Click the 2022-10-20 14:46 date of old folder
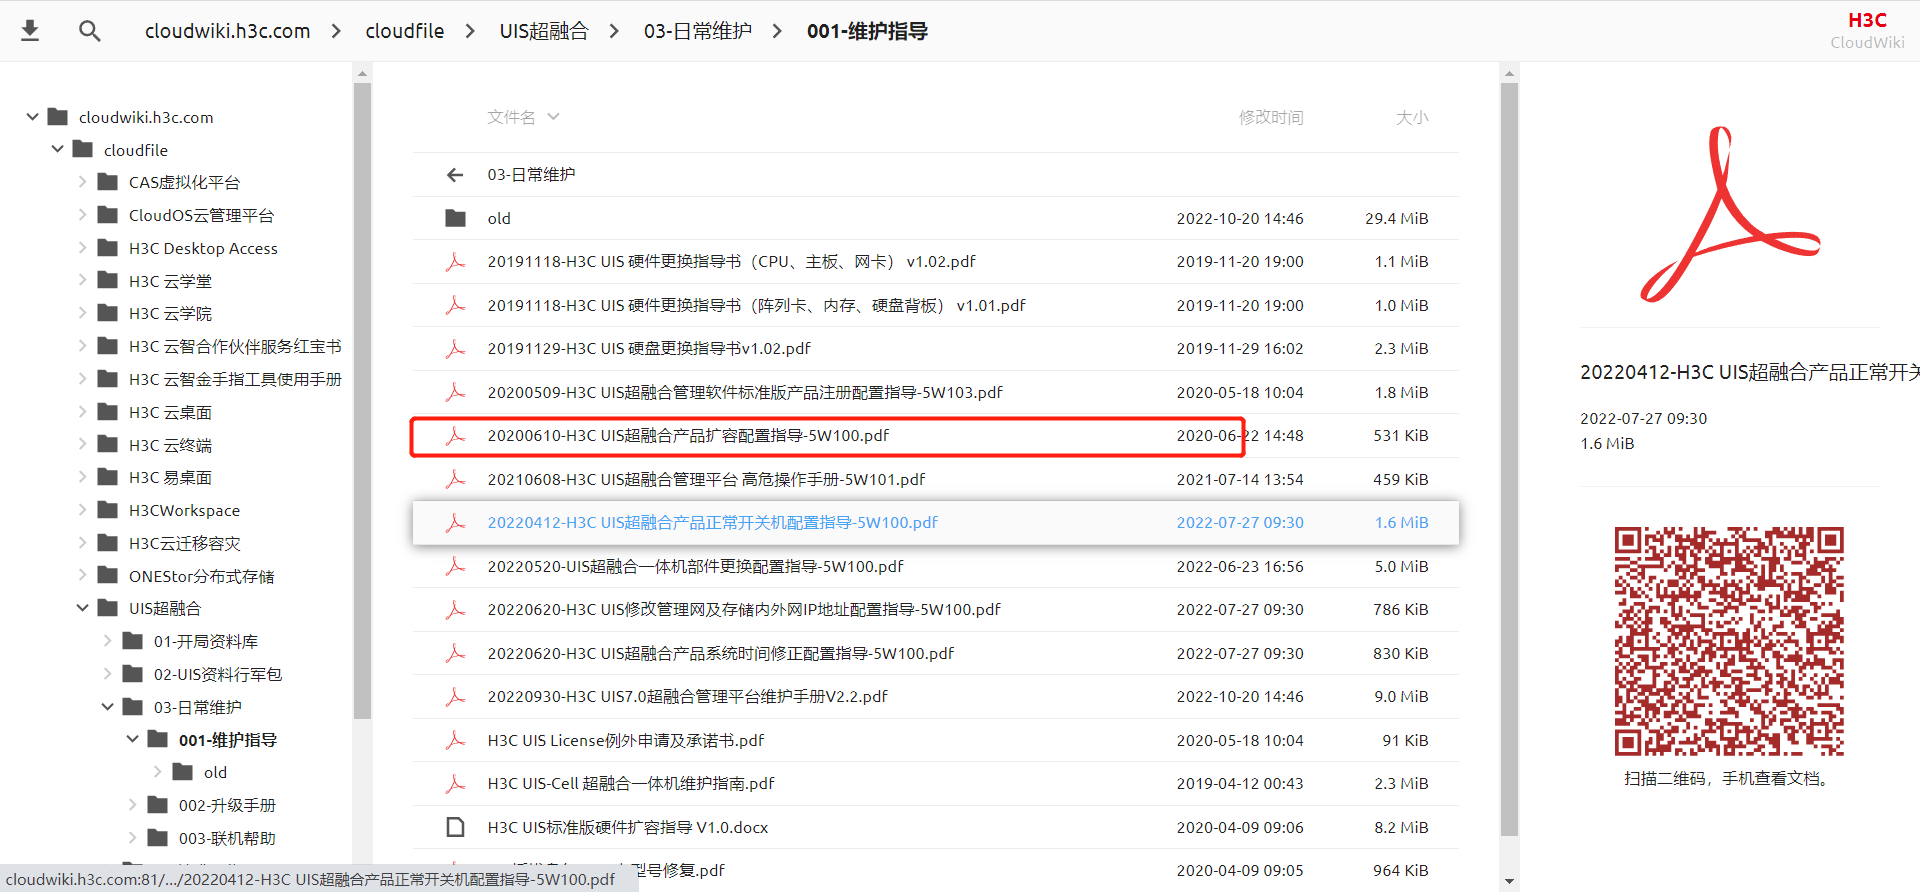 tap(1240, 218)
